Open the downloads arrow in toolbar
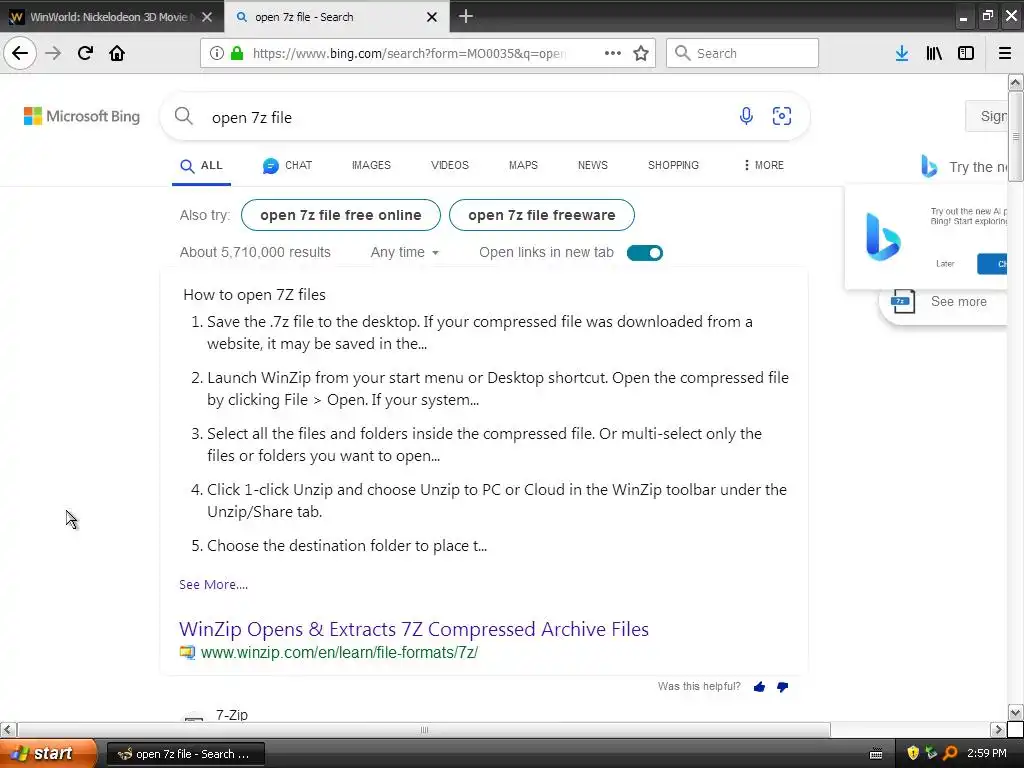The image size is (1024, 768). [902, 53]
